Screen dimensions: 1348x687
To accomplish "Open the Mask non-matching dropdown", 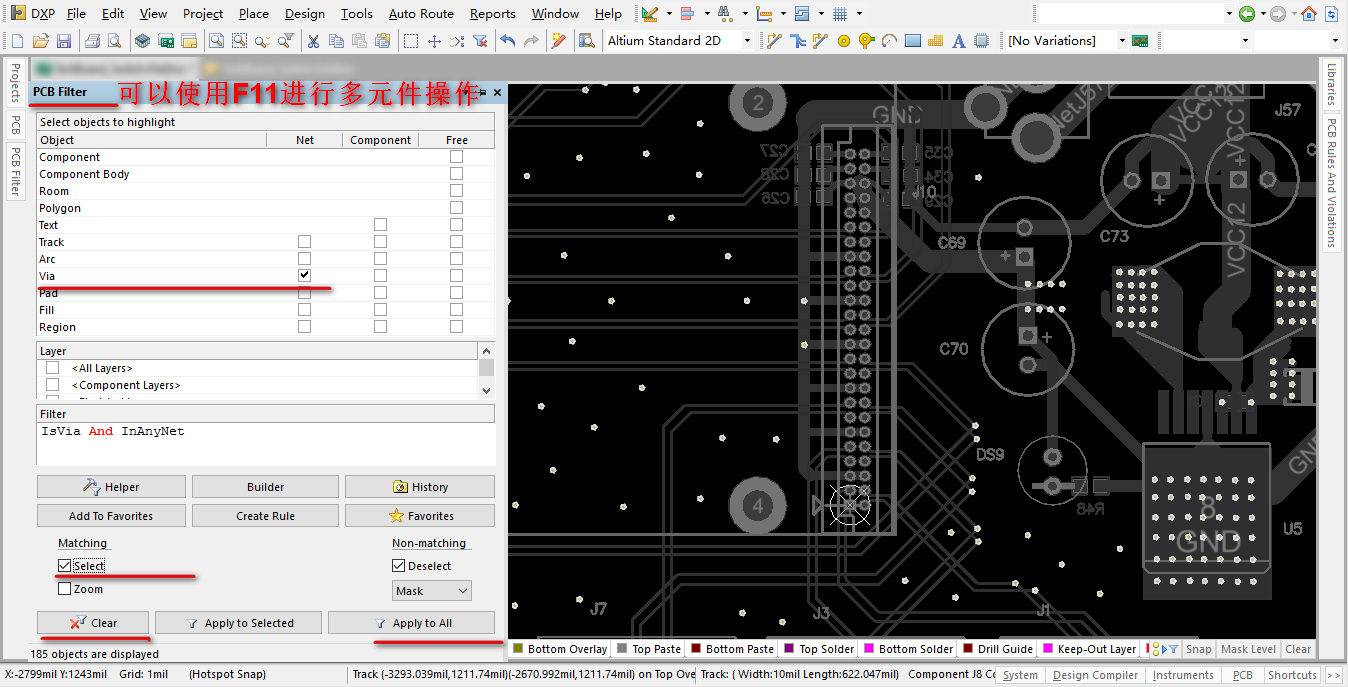I will pos(431,591).
